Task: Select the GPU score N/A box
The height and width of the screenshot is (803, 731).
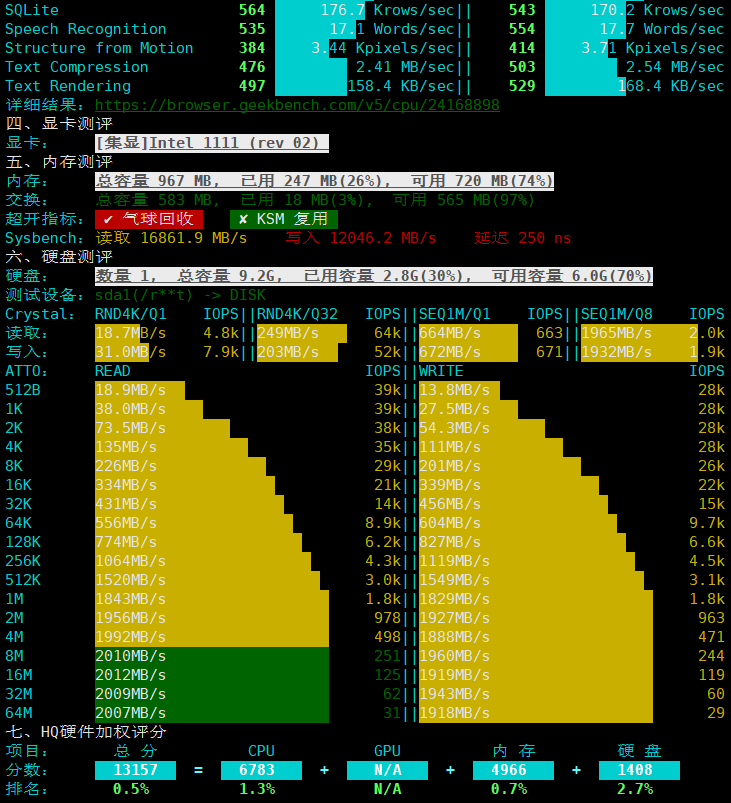Action: (x=387, y=770)
